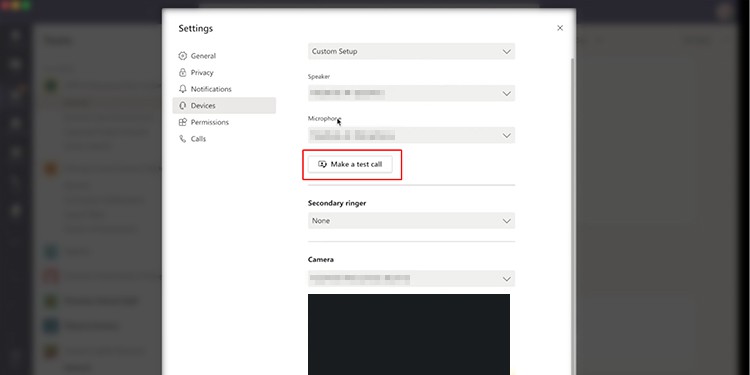Viewport: 750px width, 375px height.
Task: Expand the Secondary ringer dropdown showing None
Action: 411,221
